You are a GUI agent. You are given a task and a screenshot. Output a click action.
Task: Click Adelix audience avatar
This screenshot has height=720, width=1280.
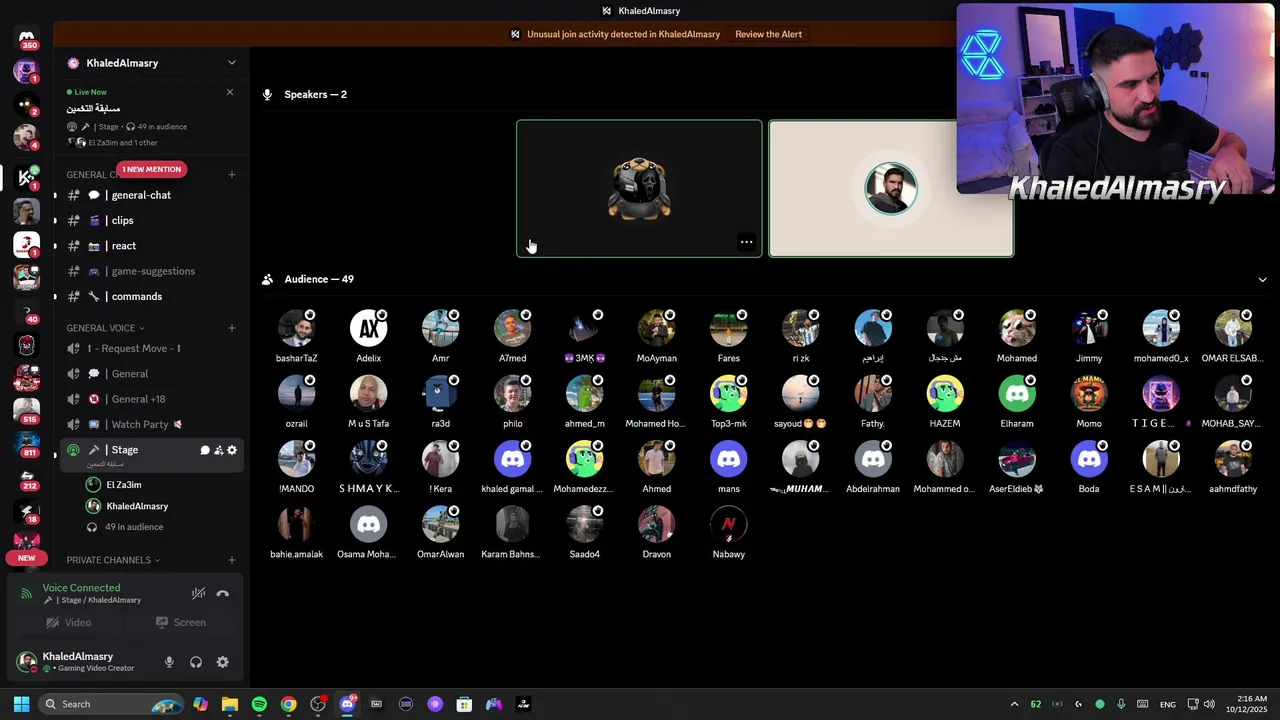368,329
